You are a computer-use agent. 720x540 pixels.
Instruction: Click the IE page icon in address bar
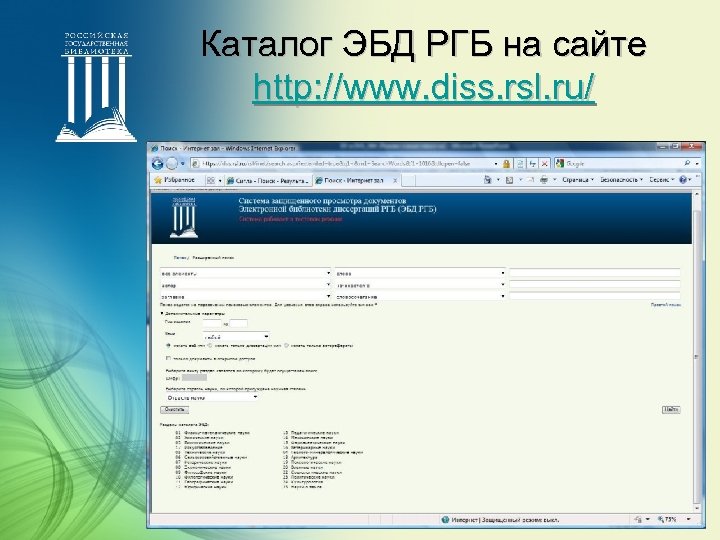195,163
